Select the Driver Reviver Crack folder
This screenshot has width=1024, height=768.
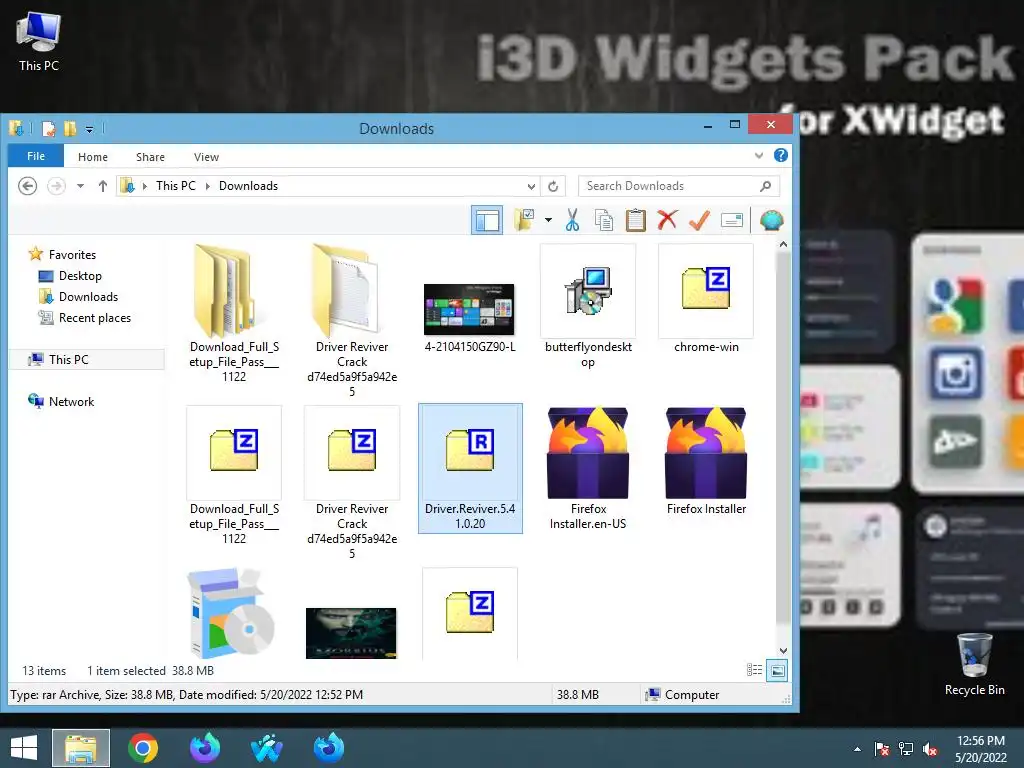click(x=352, y=320)
